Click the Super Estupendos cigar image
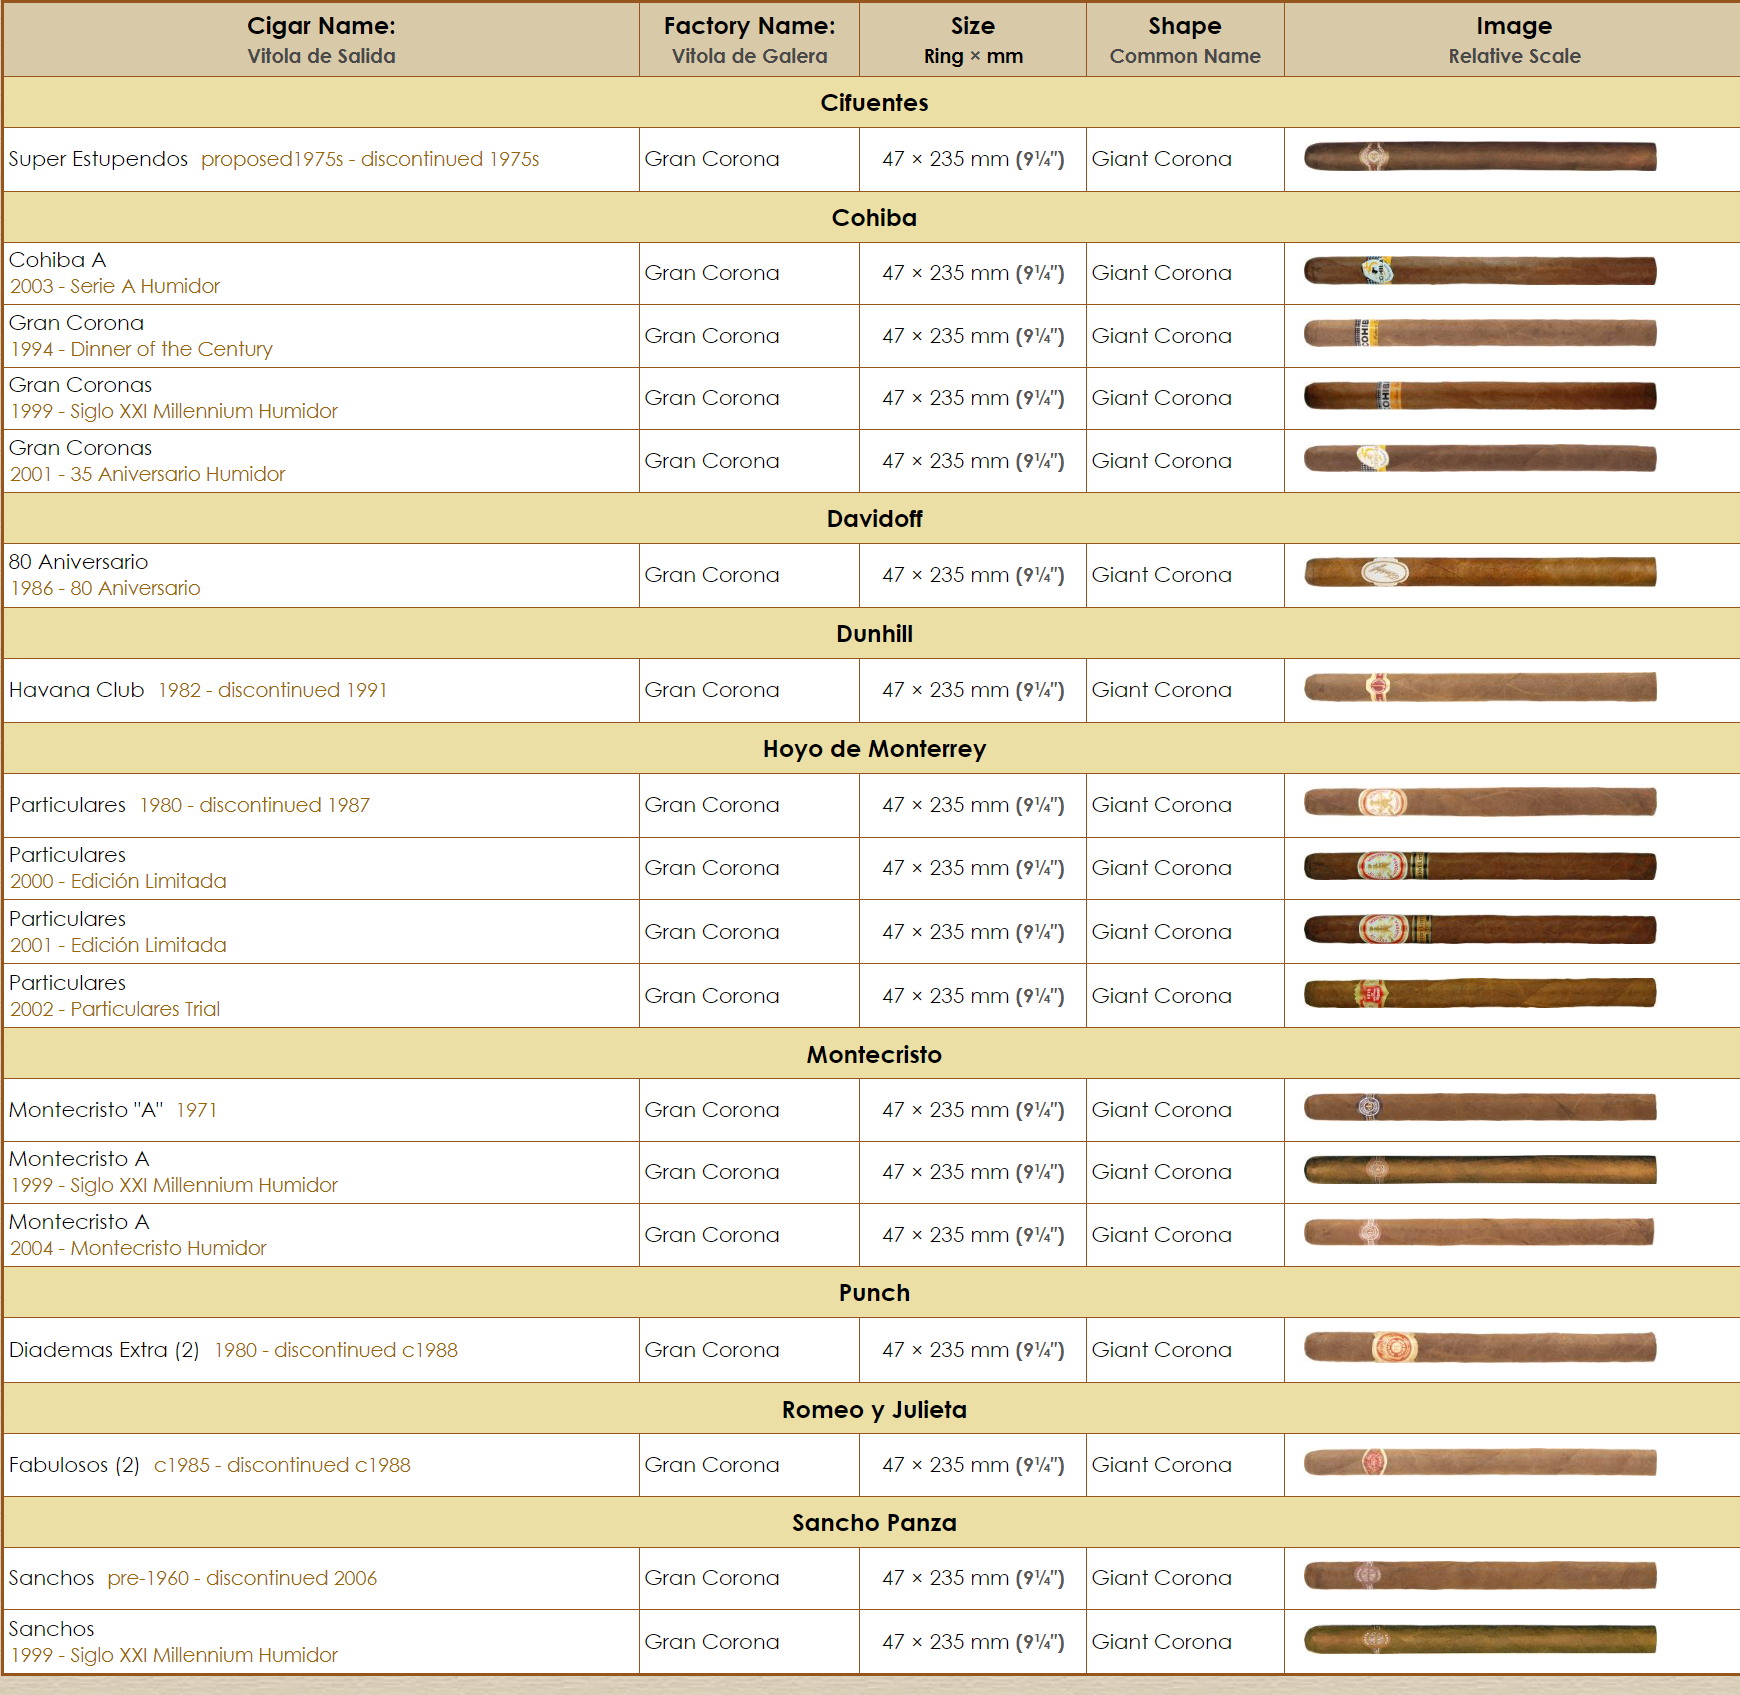Viewport: 1740px width, 1695px height. coord(1480,157)
